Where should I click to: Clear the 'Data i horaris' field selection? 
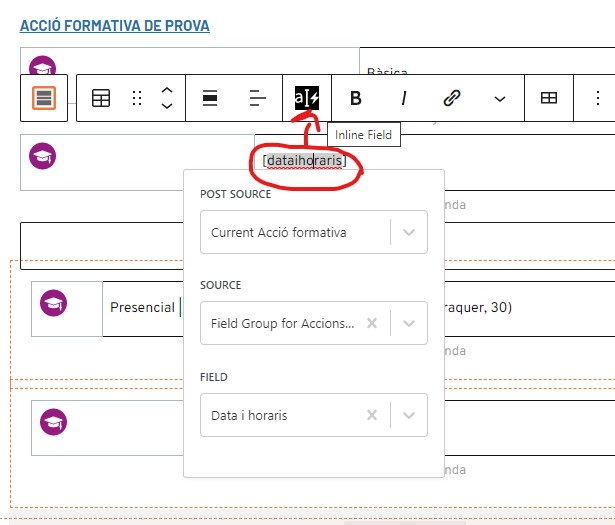[372, 415]
